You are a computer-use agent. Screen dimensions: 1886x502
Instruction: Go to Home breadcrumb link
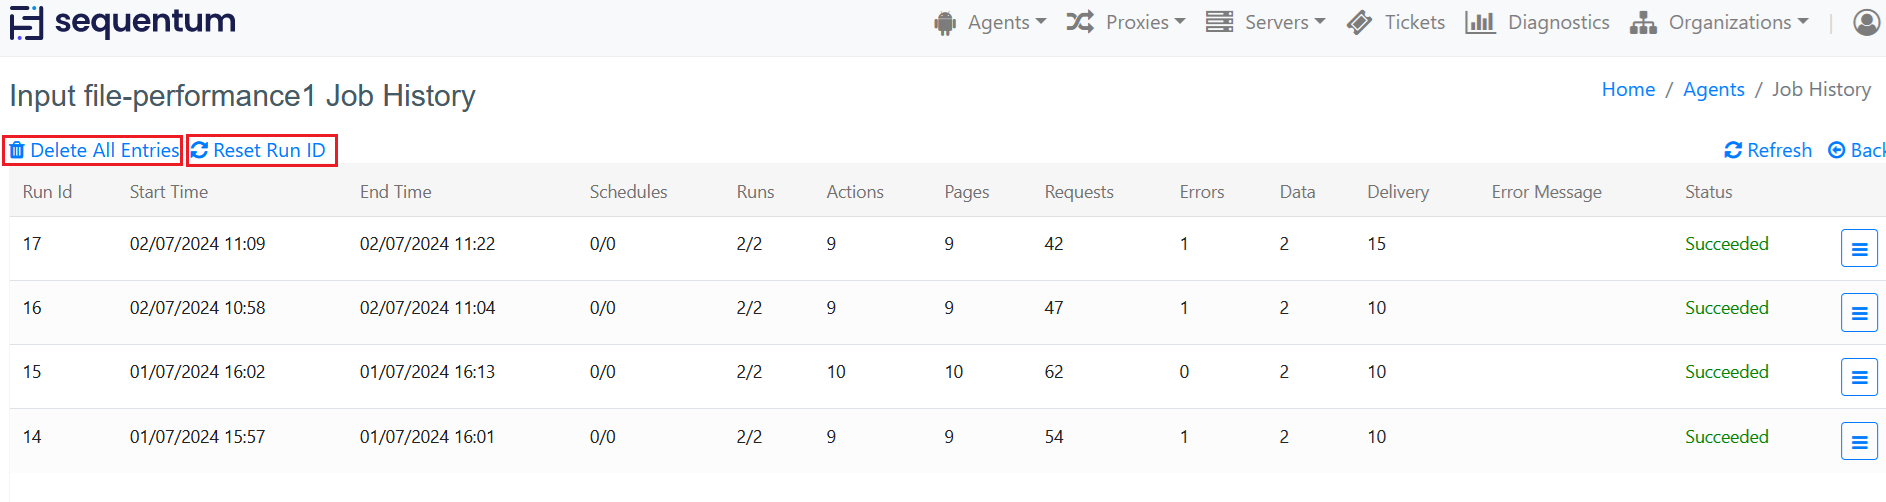(1628, 89)
